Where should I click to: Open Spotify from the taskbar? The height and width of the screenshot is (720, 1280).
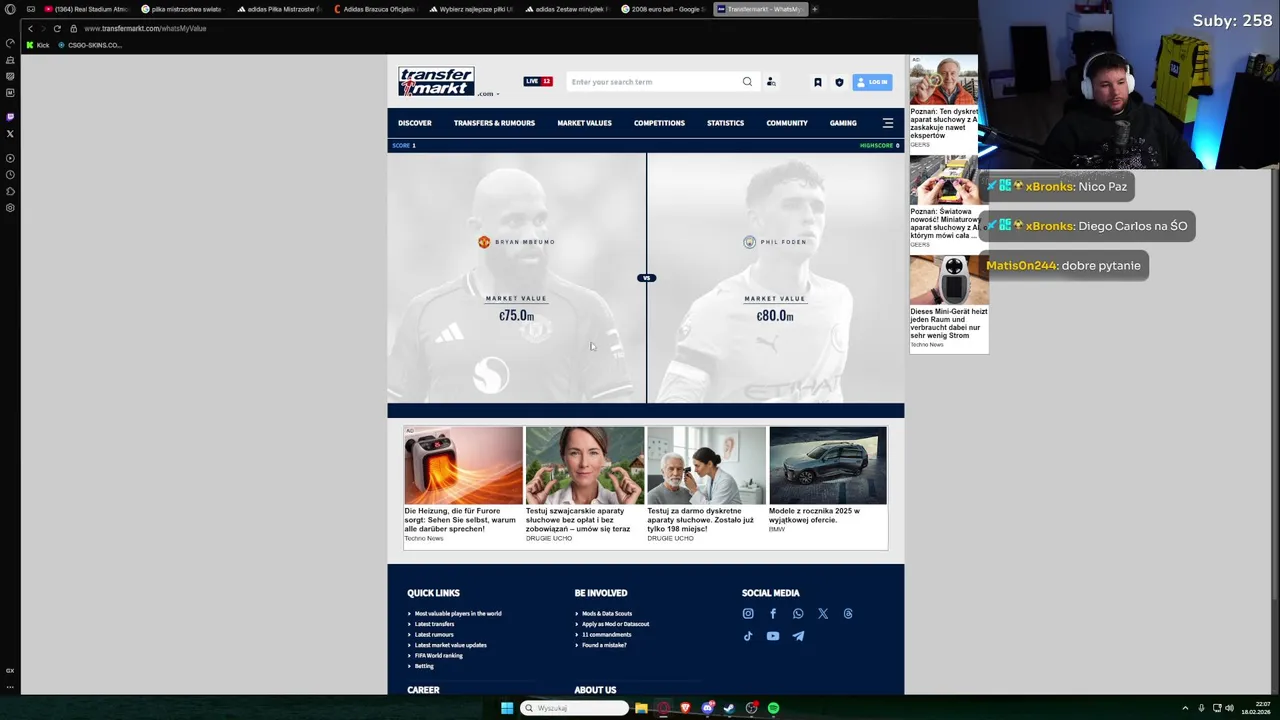[773, 708]
